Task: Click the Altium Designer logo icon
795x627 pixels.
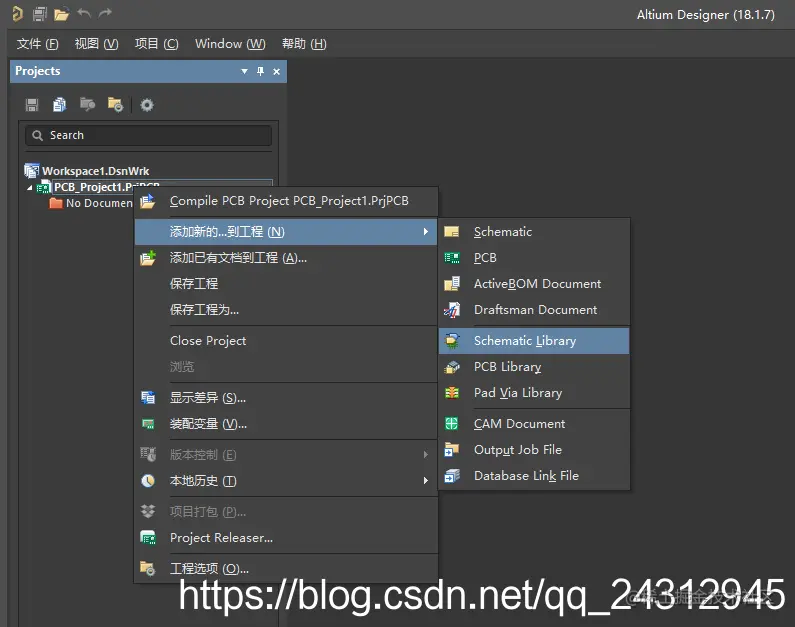Action: [x=17, y=14]
